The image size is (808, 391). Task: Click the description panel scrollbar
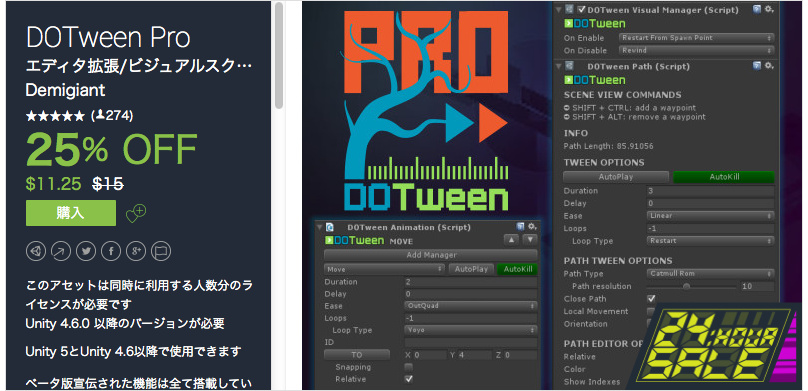(279, 55)
